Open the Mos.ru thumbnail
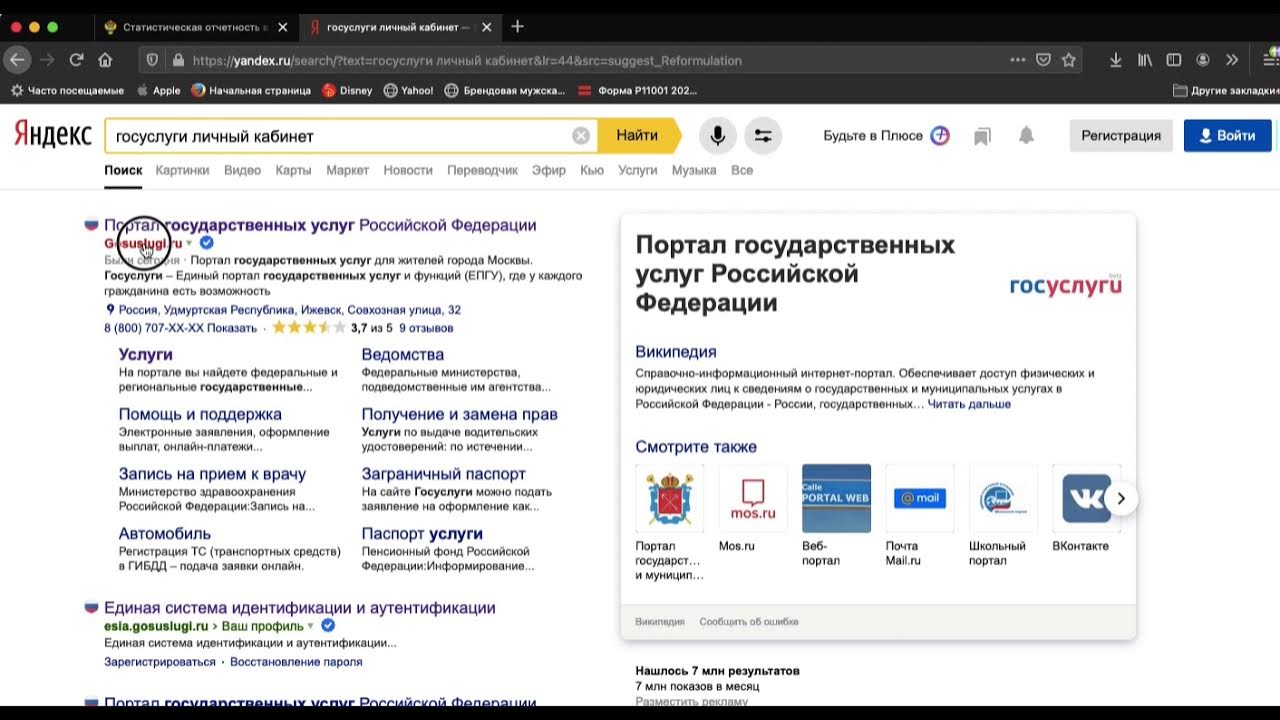The width and height of the screenshot is (1280, 720). point(753,498)
